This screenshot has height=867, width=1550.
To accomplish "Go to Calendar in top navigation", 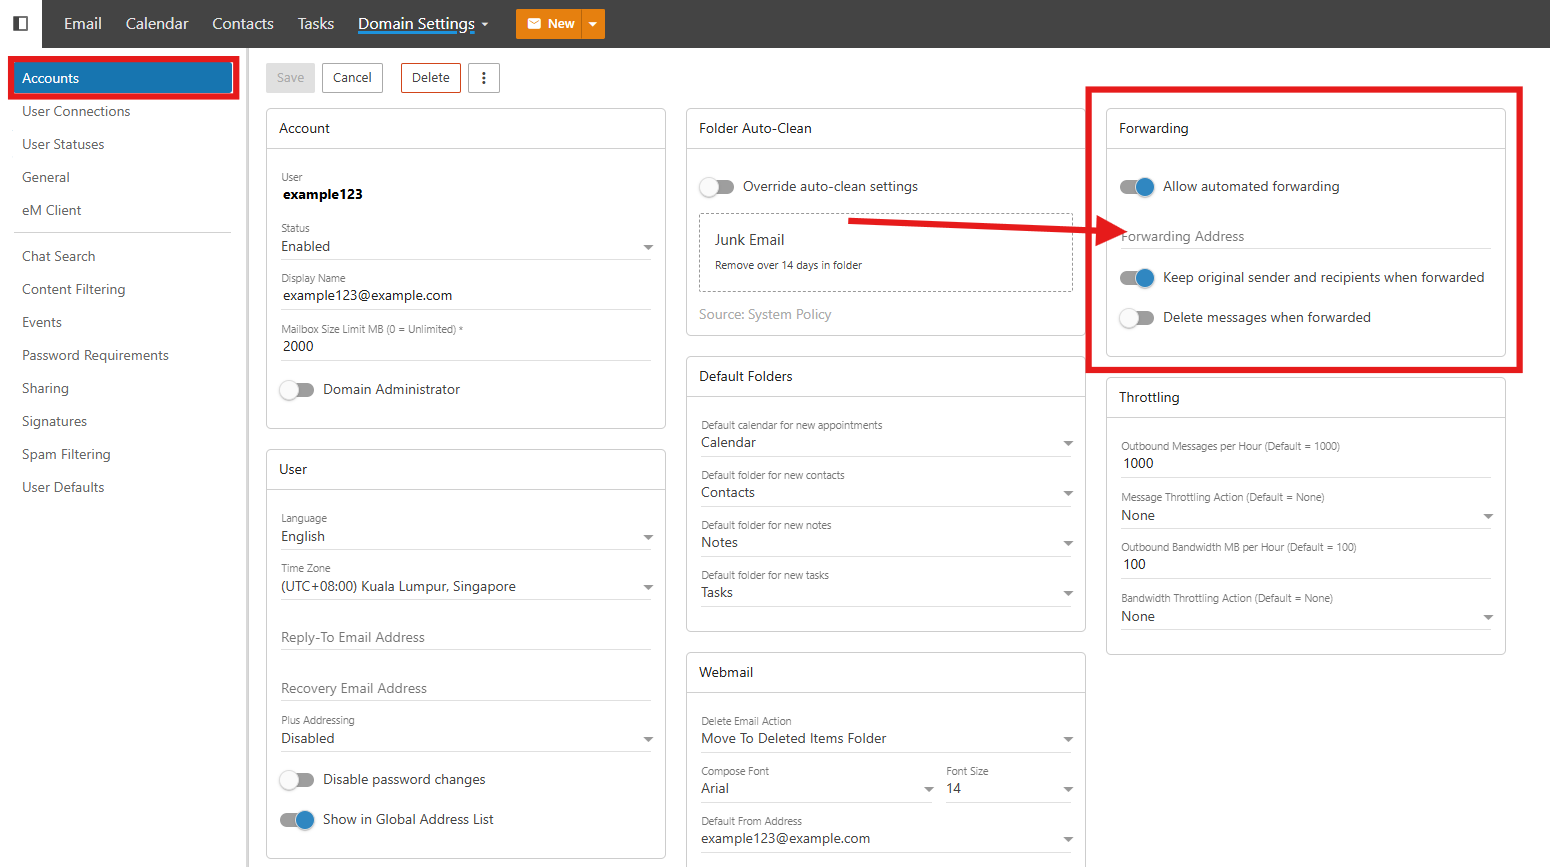I will [157, 24].
